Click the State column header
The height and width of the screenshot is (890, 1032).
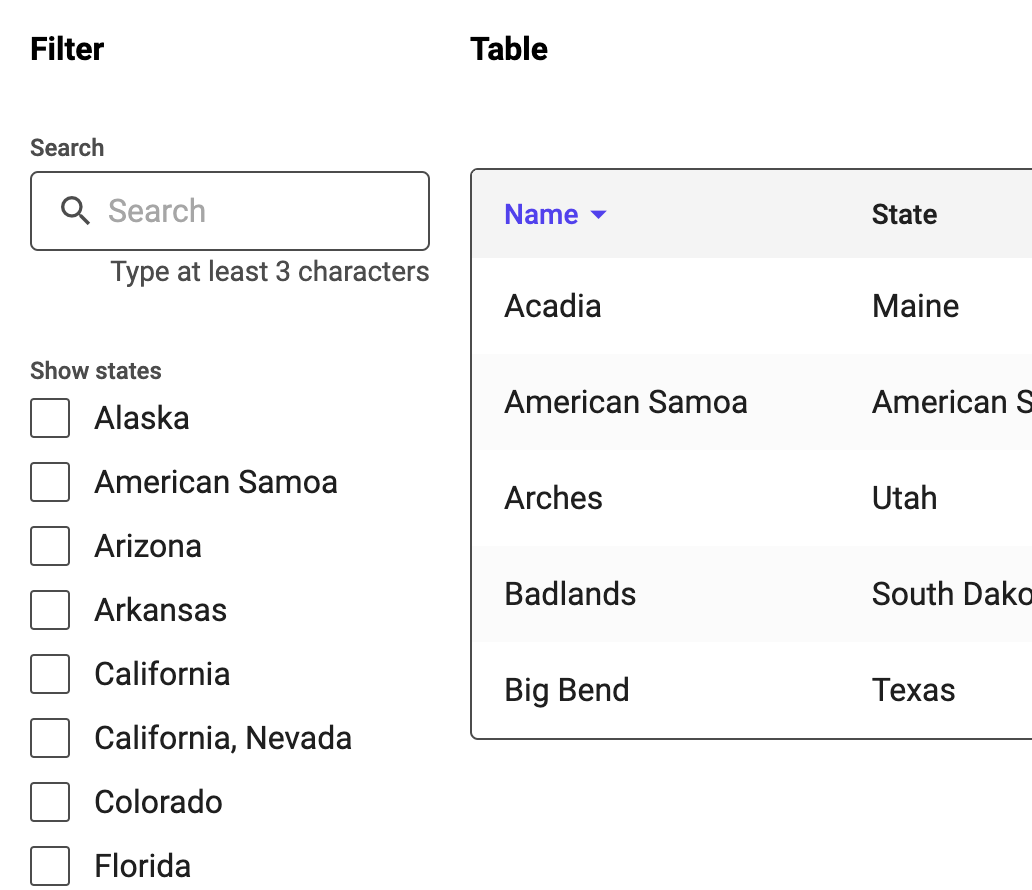(904, 215)
